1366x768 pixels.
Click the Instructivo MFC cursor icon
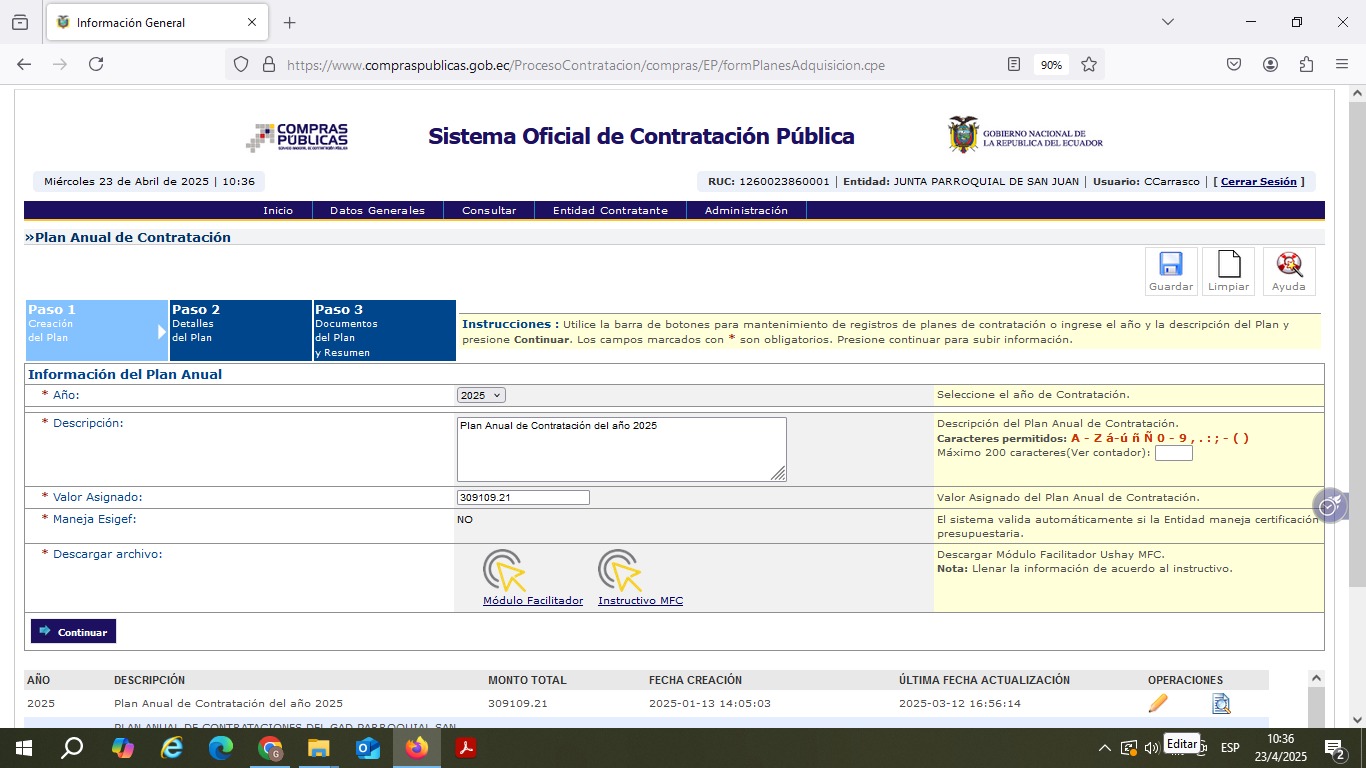621,571
